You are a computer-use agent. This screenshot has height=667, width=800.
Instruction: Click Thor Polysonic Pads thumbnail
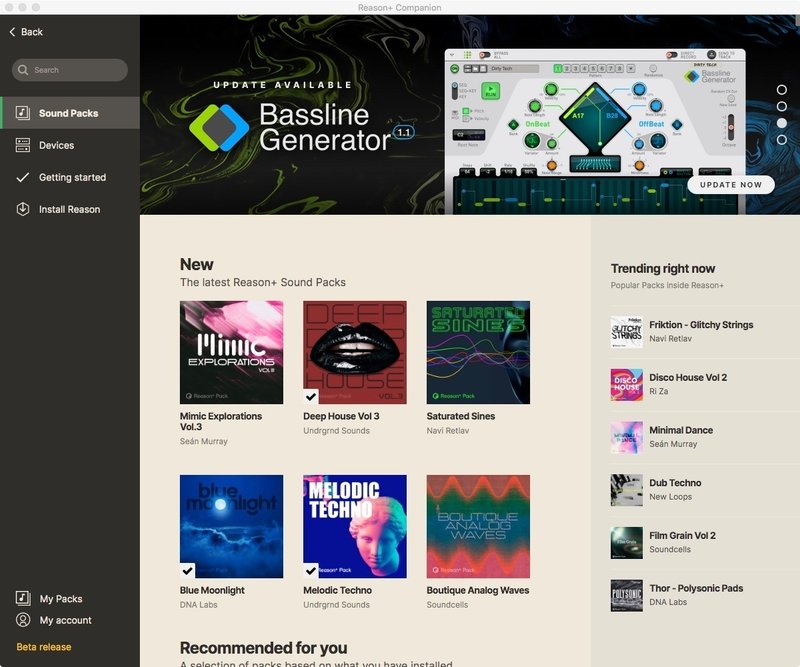click(627, 595)
